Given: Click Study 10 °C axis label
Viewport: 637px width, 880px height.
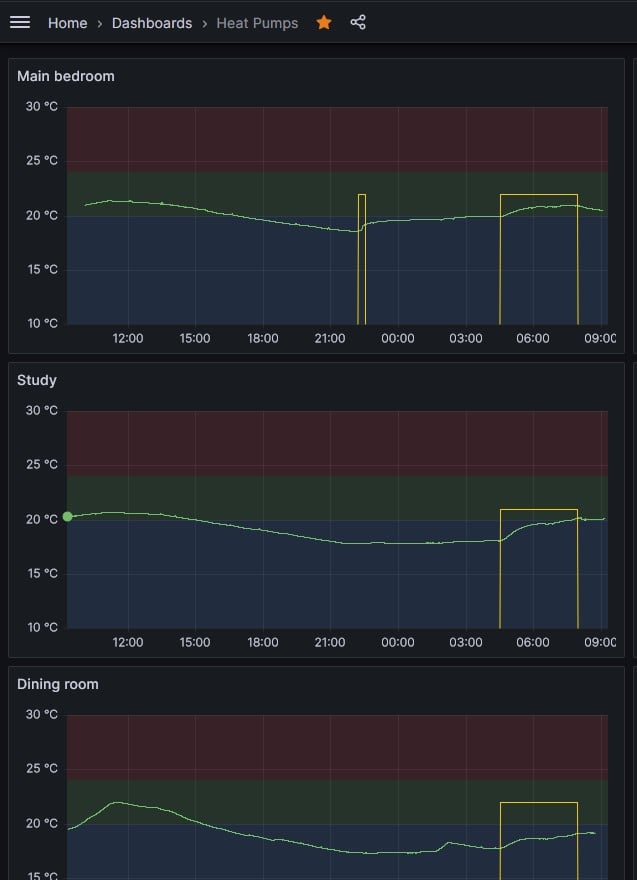Looking at the screenshot, I should click(x=42, y=628).
